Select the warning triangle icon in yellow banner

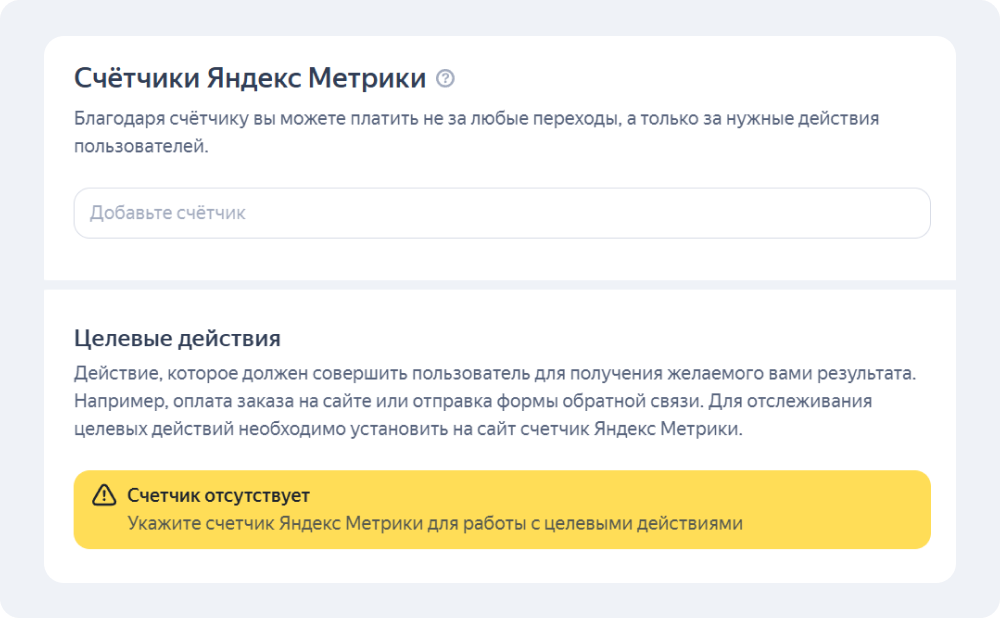(x=104, y=496)
